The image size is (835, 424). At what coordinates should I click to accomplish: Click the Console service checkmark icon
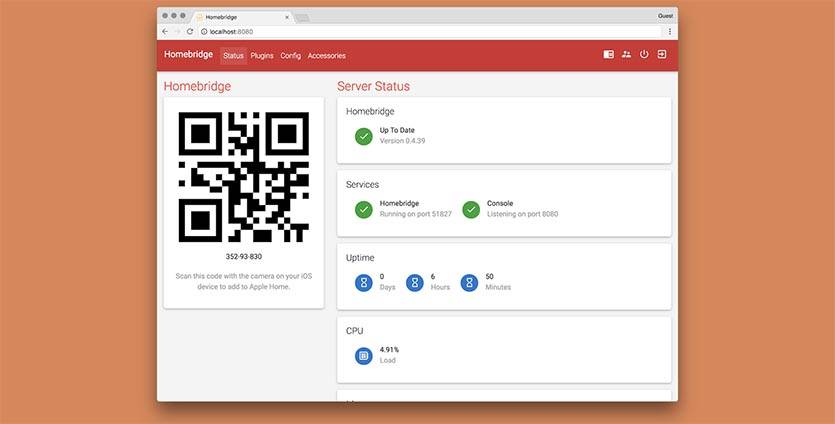coord(471,209)
